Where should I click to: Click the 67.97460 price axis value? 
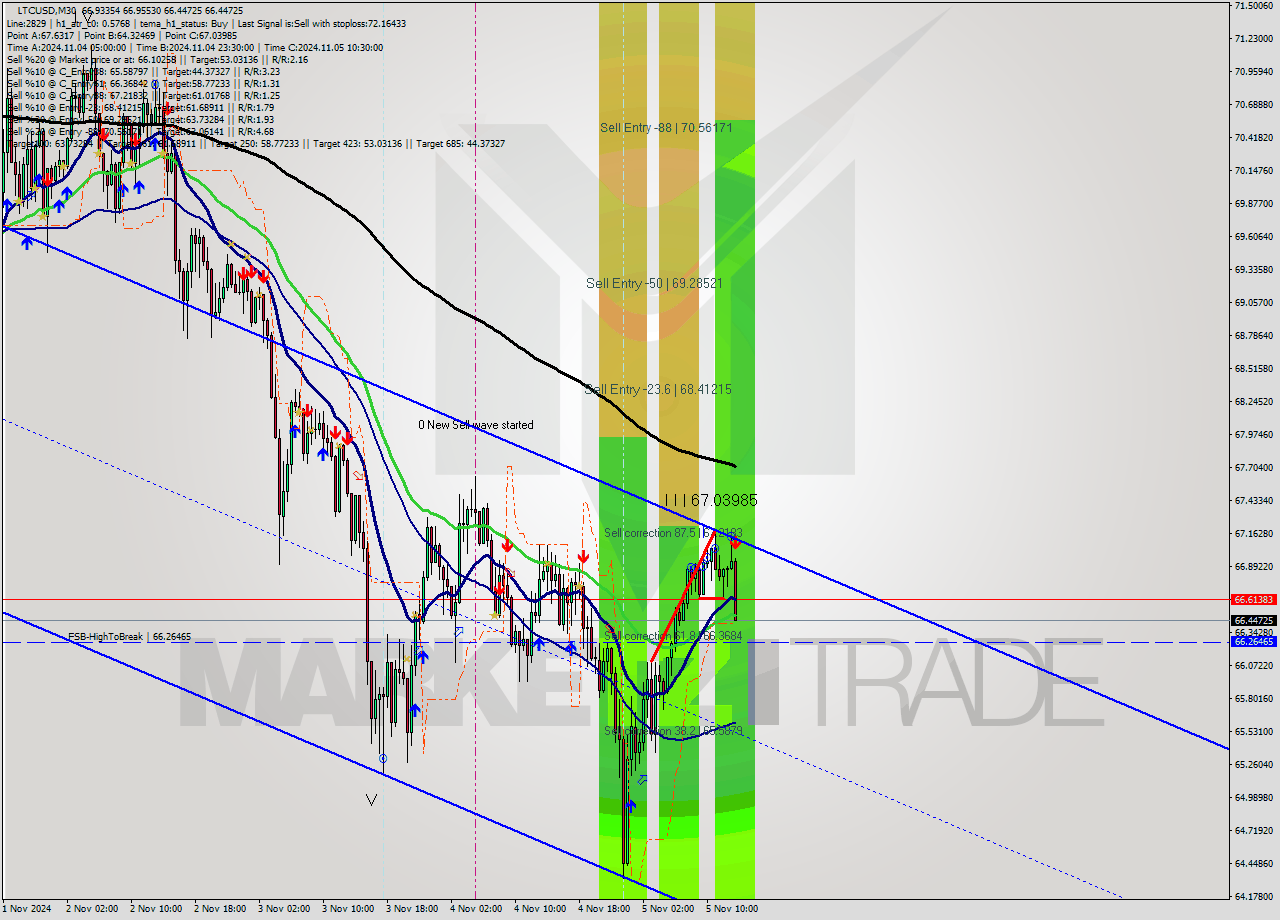[x=1253, y=435]
